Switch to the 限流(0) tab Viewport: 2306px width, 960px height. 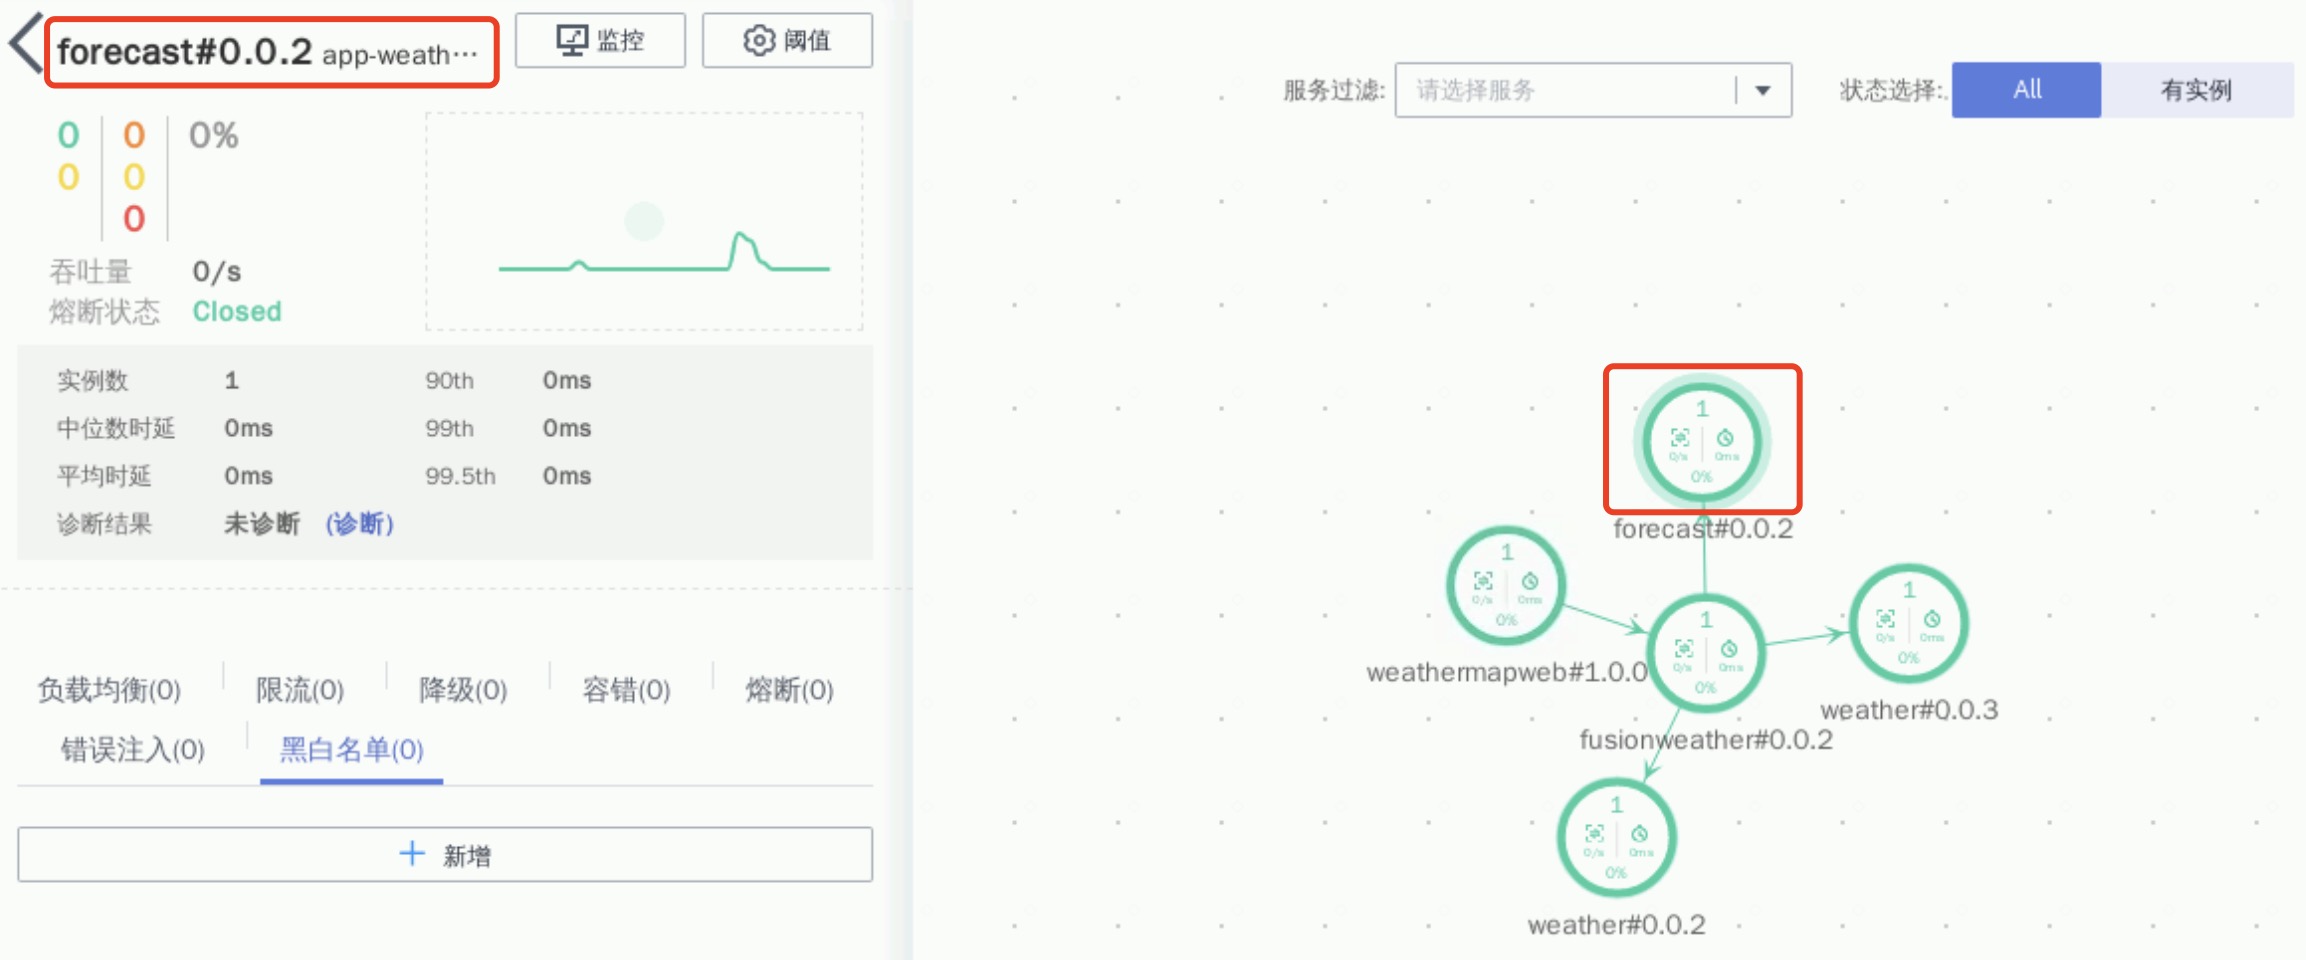[300, 690]
